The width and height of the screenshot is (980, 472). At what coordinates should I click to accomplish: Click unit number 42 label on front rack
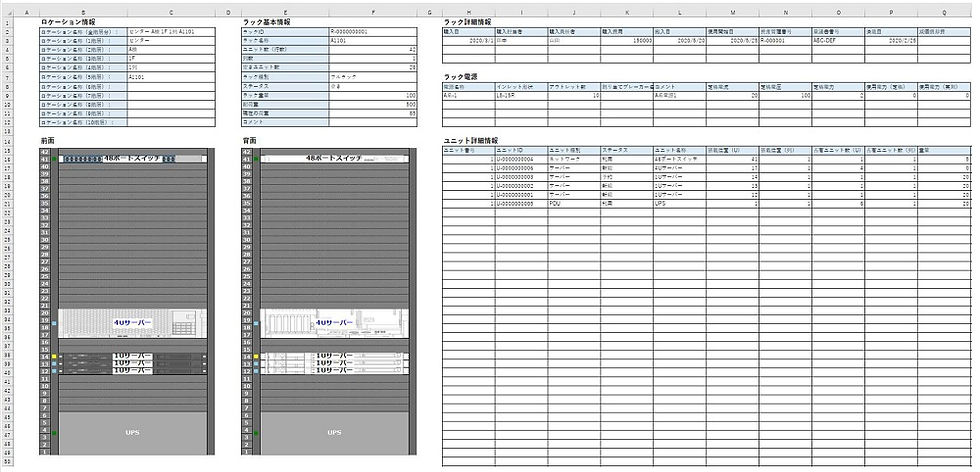pyautogui.click(x=44, y=152)
